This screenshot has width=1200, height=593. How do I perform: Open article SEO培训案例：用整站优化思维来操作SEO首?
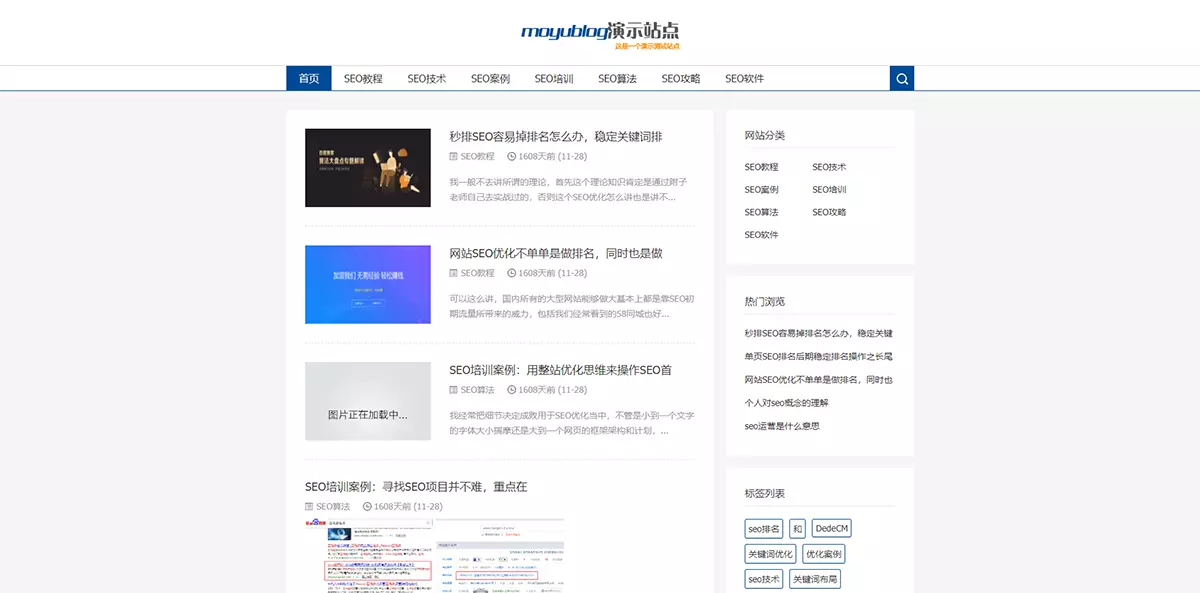pyautogui.click(x=561, y=370)
